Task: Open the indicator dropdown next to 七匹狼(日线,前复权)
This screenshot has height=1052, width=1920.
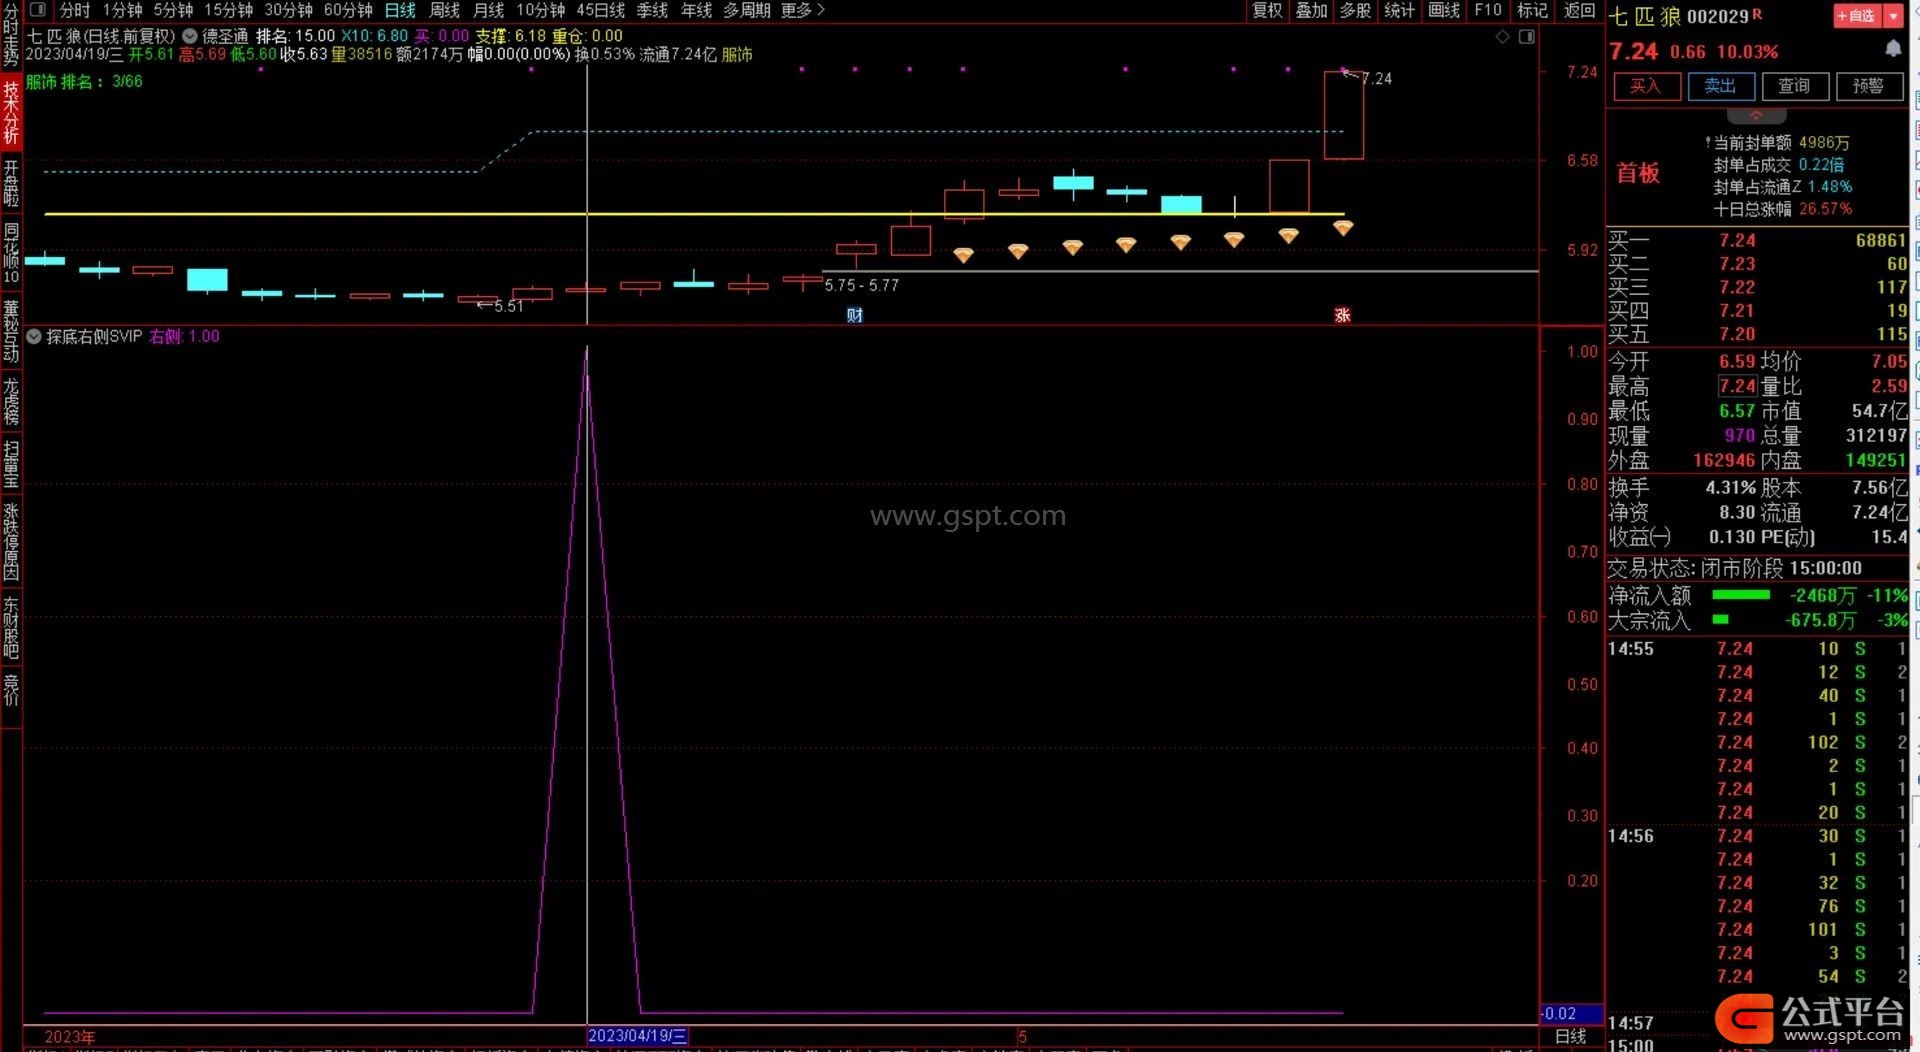Action: tap(190, 36)
